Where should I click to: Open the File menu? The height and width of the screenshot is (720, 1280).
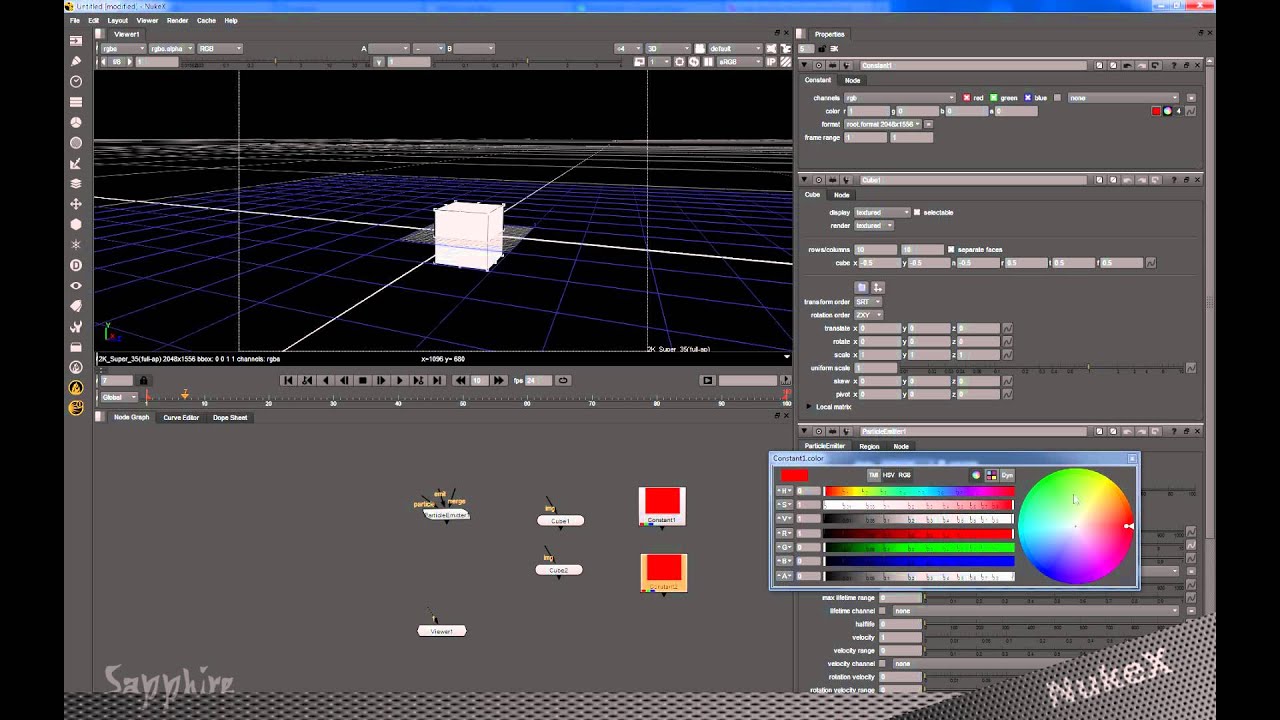[x=75, y=20]
